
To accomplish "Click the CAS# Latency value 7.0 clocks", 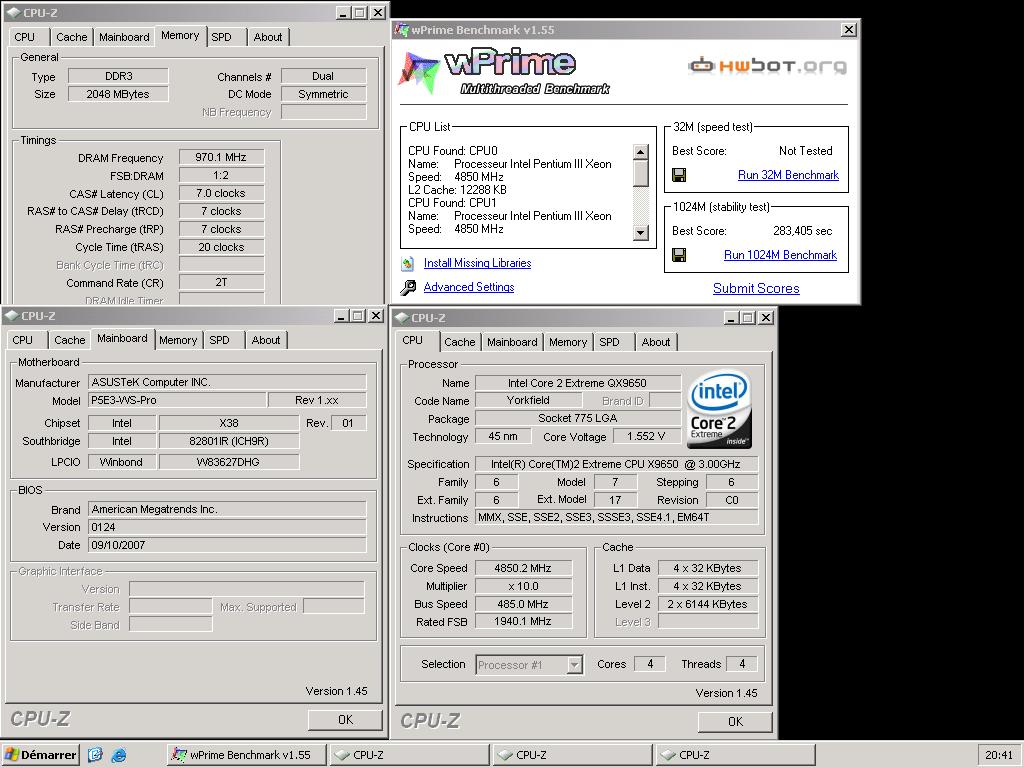I will coord(221,193).
